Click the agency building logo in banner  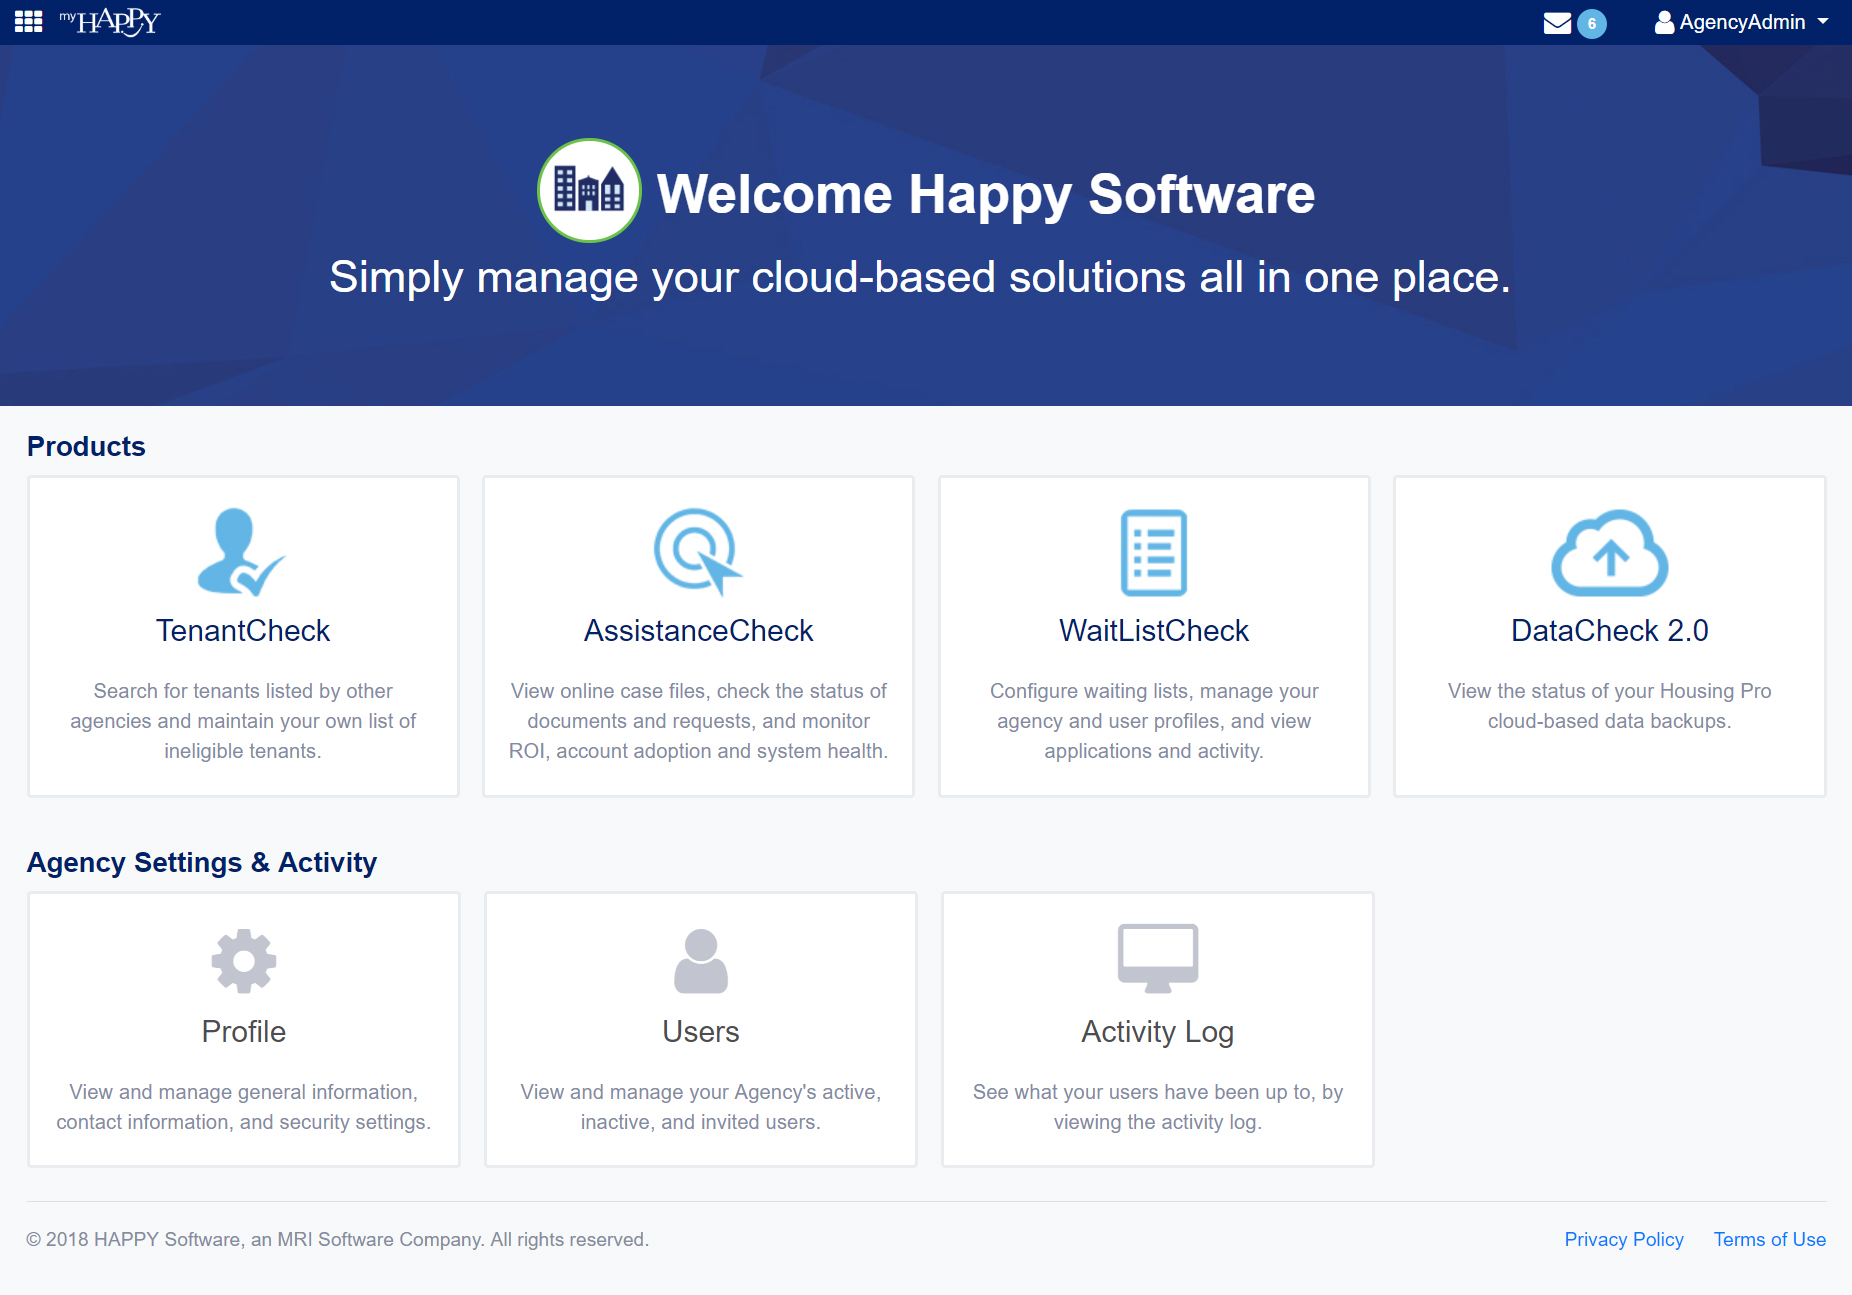[x=589, y=190]
